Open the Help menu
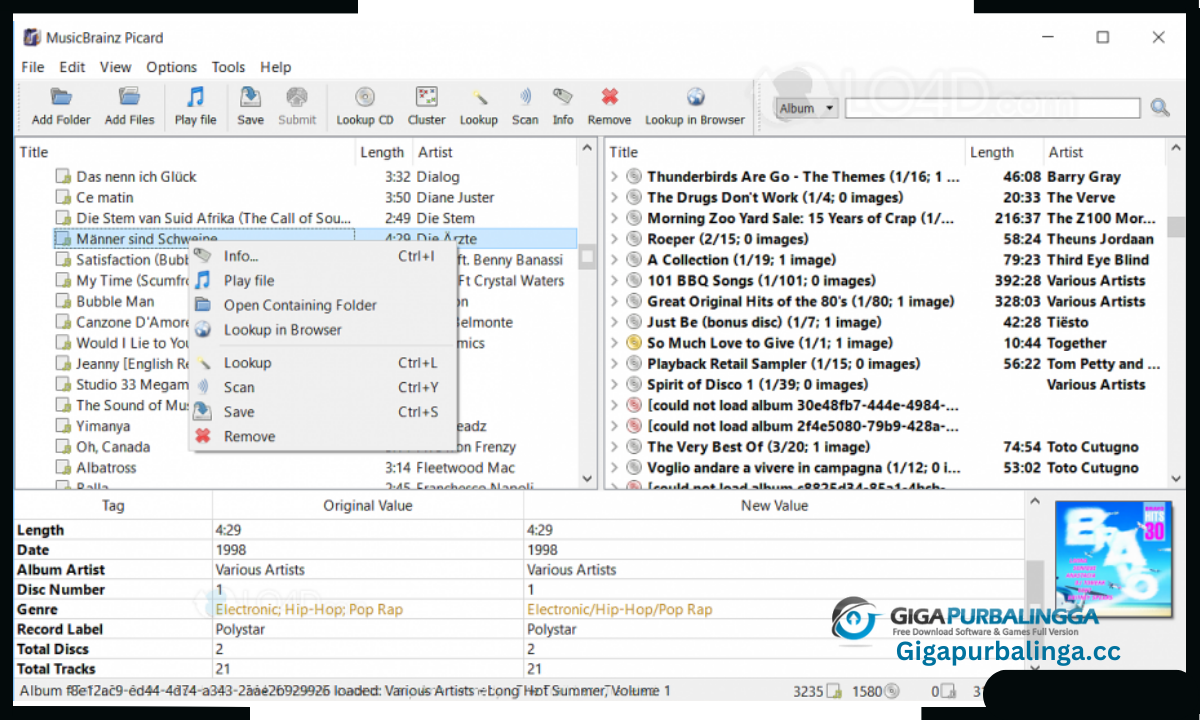This screenshot has width=1200, height=720. point(276,67)
